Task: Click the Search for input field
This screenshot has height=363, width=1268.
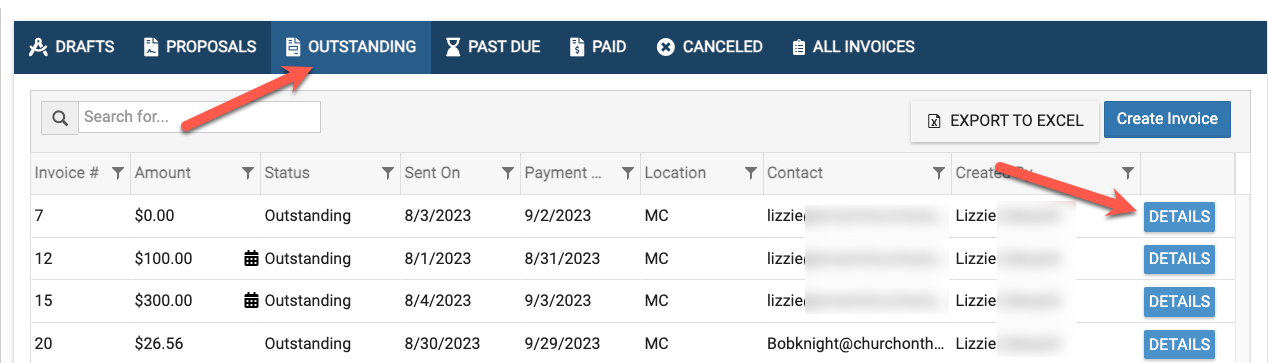Action: click(x=200, y=117)
